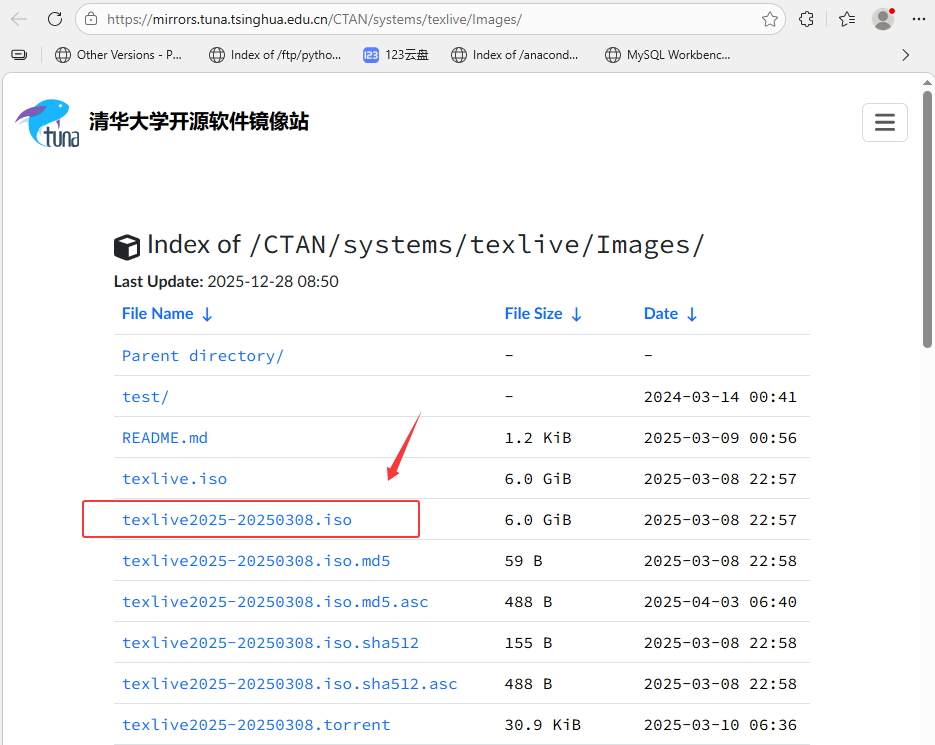
Task: Focus the browser address bar URL
Action: tap(314, 19)
